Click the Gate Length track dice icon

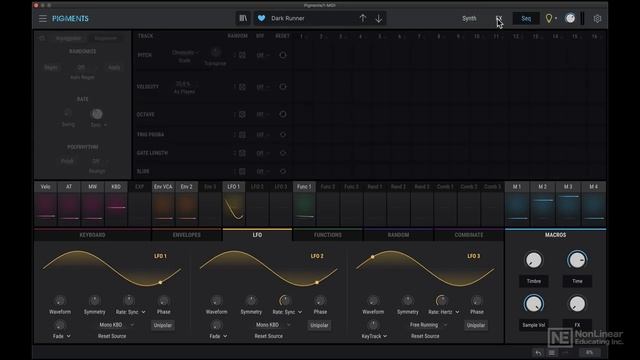(x=242, y=153)
